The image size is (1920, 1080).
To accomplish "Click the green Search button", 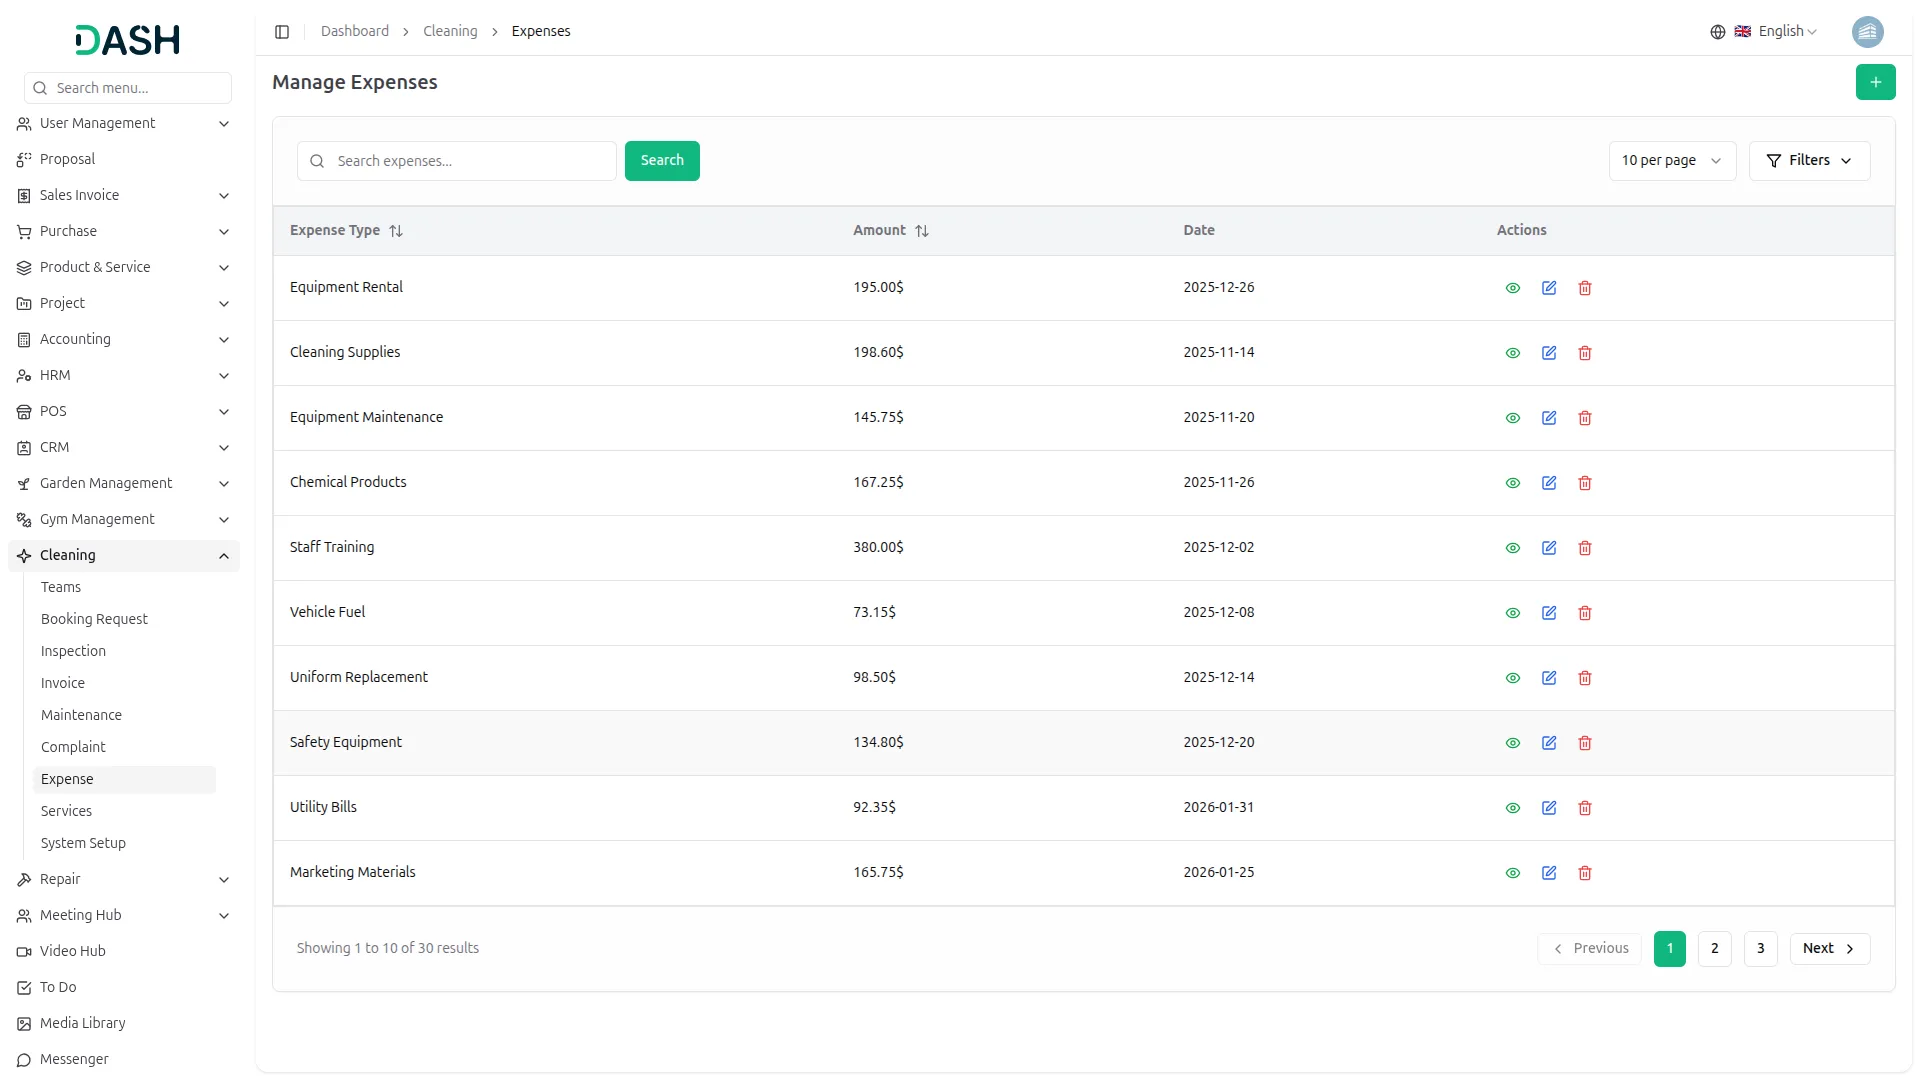I will (x=661, y=161).
